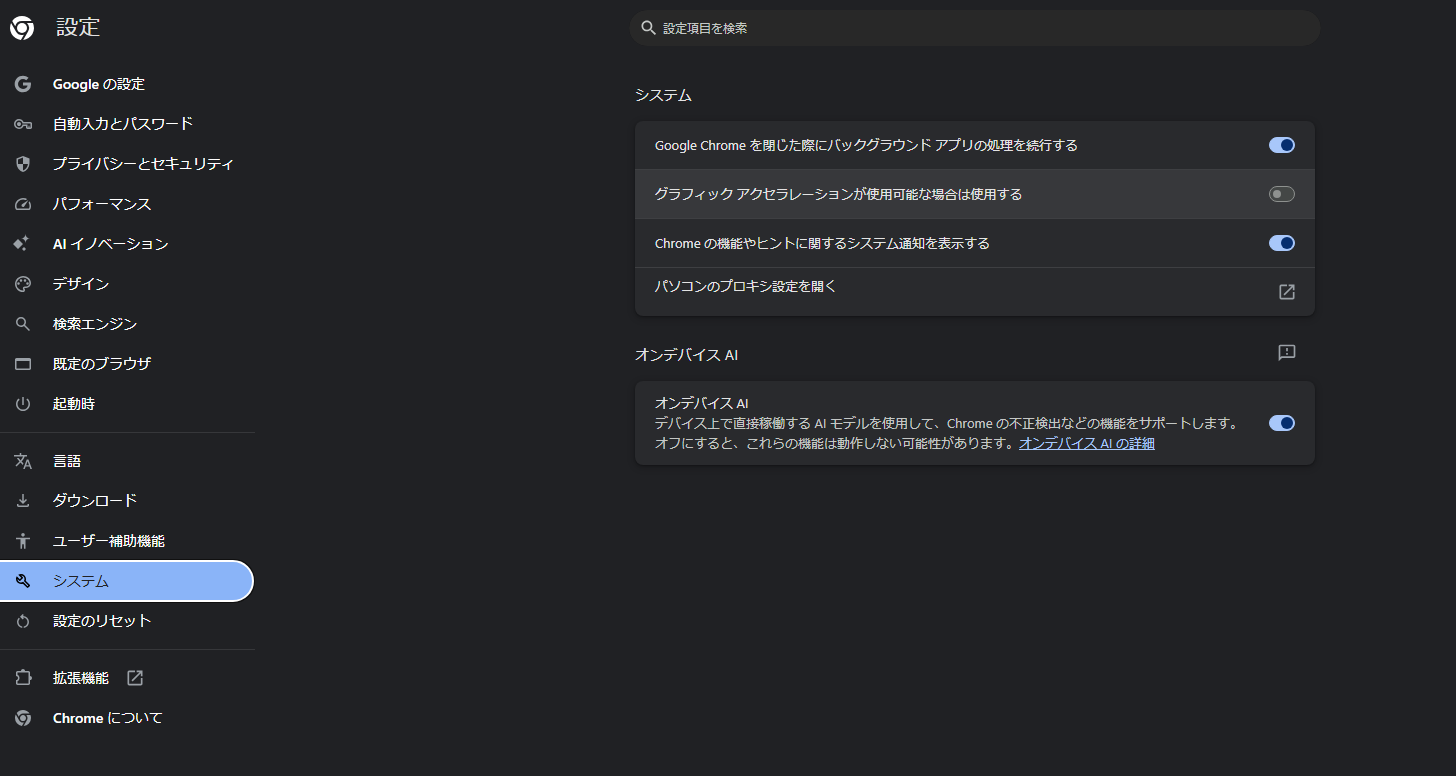Click the translate icon for 言語
Image resolution: width=1456 pixels, height=776 pixels.
coord(23,461)
